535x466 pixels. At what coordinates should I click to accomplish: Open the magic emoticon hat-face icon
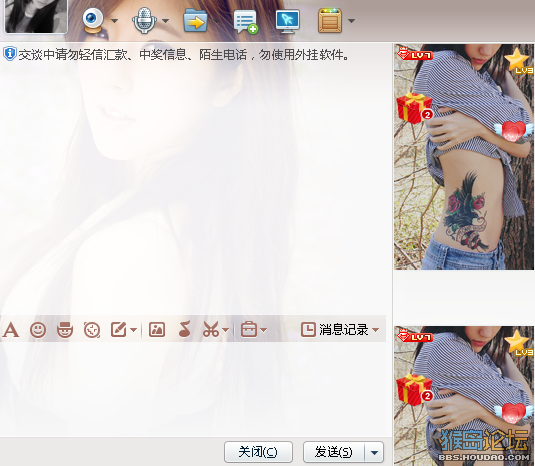64,330
